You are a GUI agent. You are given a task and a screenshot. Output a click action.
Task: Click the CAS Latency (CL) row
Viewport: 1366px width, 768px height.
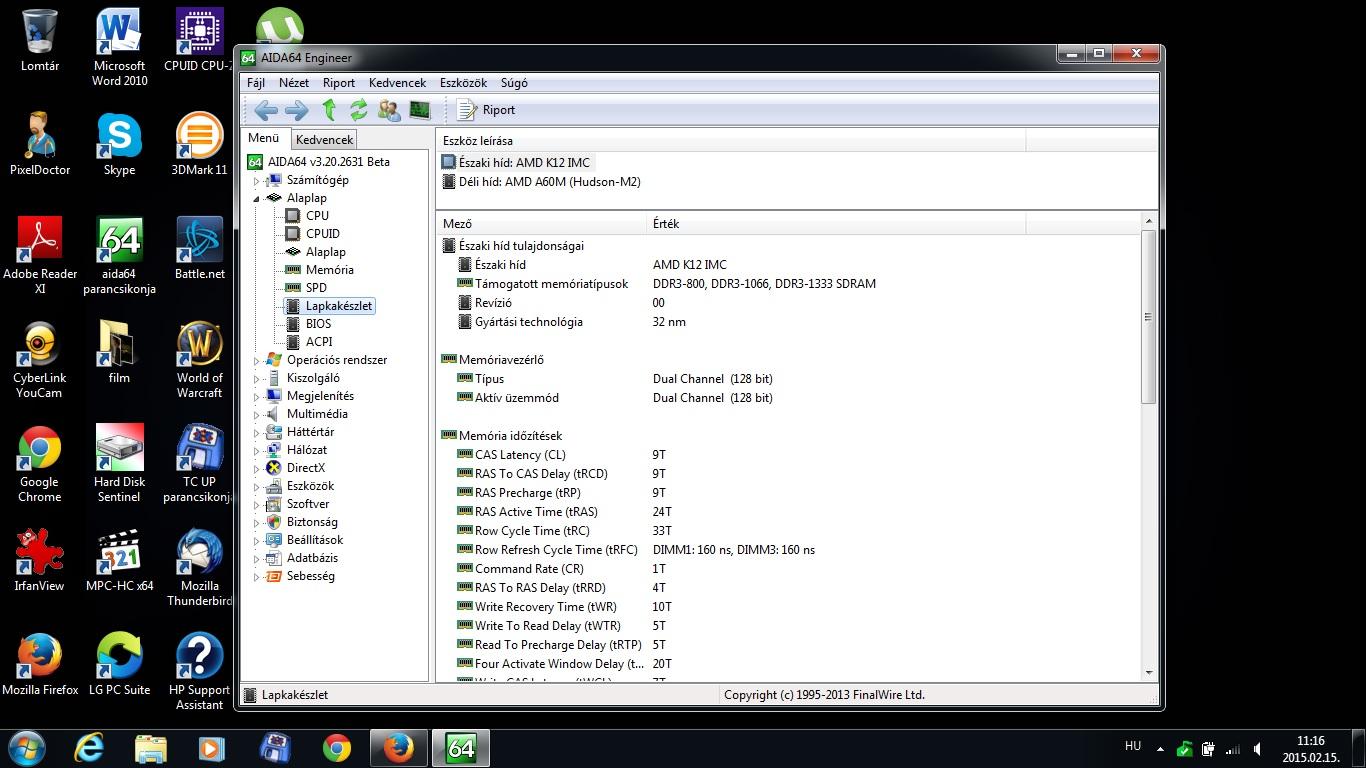click(x=788, y=455)
